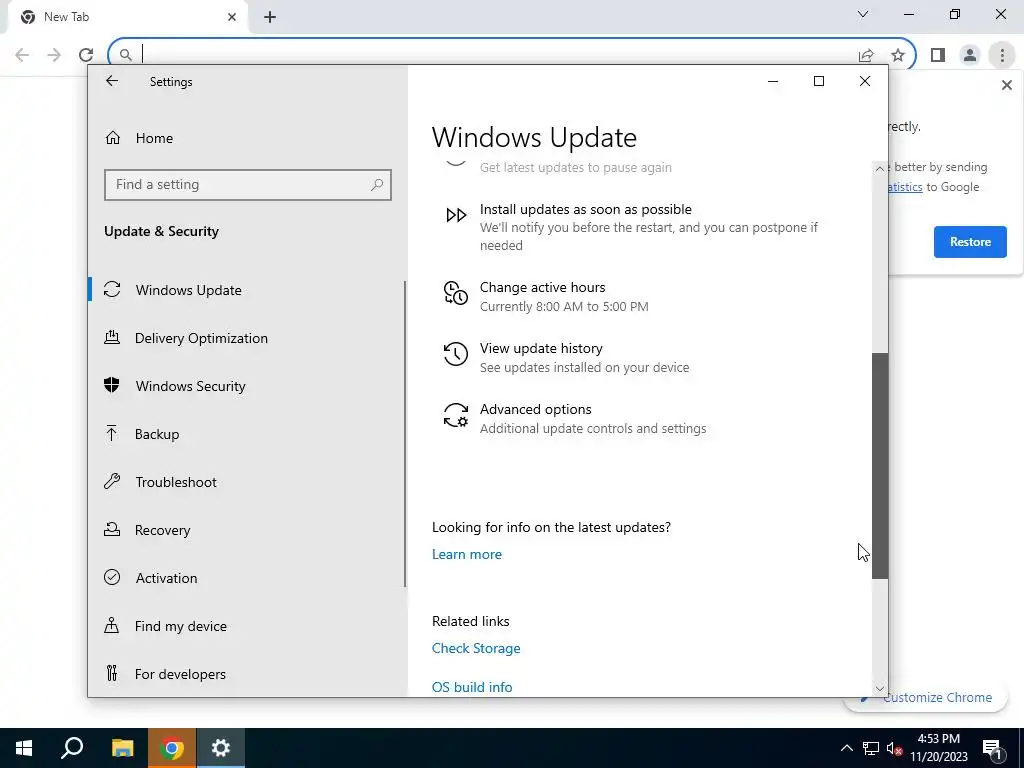1024x768 pixels.
Task: Go back using Settings back arrow
Action: (x=112, y=81)
